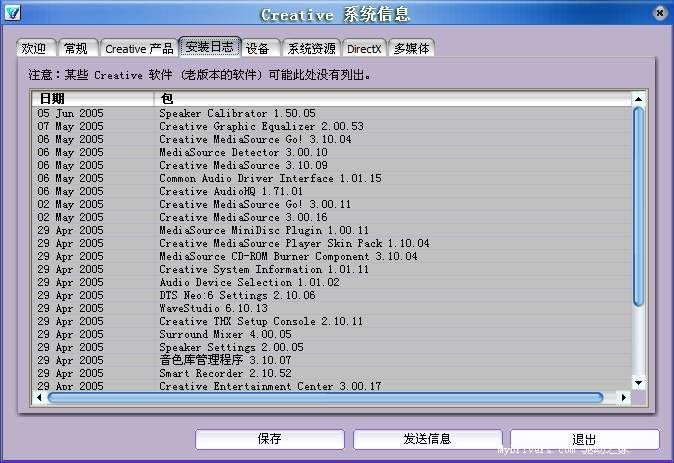
Task: Sort by the 日期 column header
Action: point(93,99)
